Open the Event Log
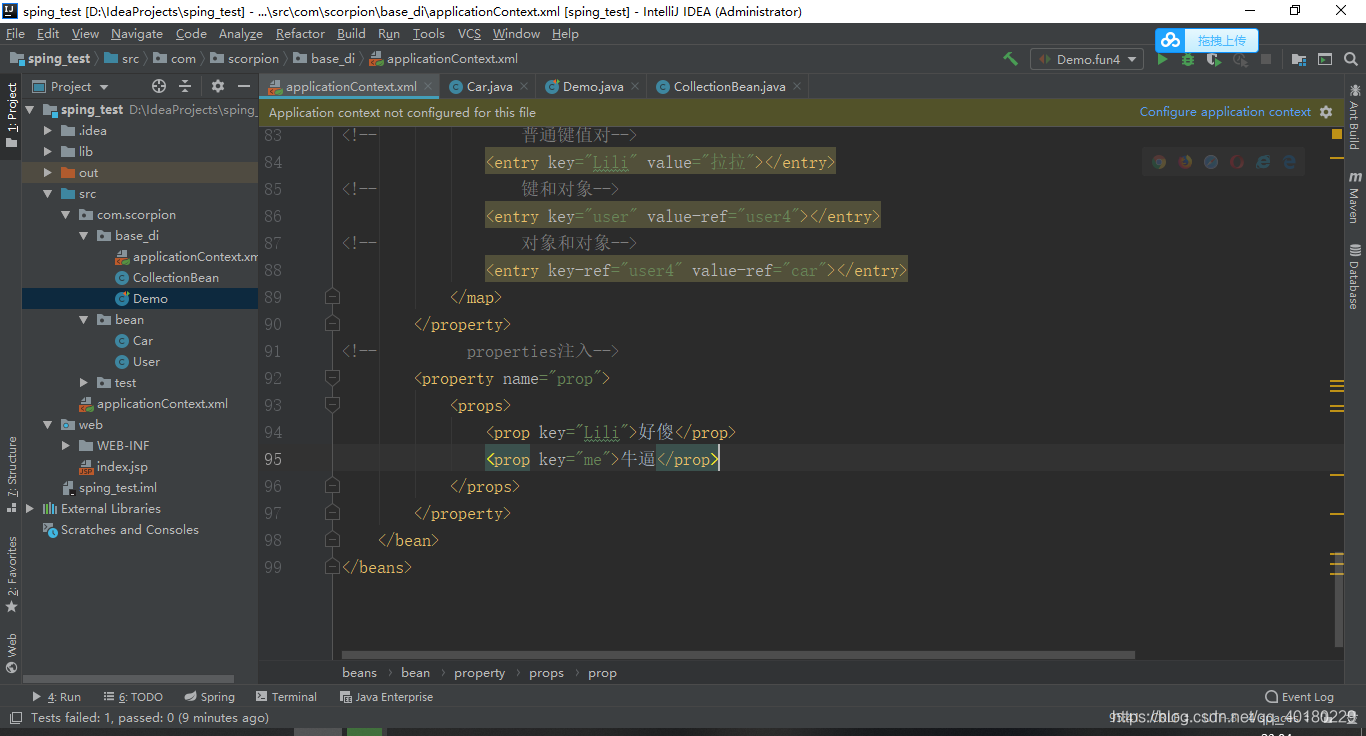Image resolution: width=1366 pixels, height=736 pixels. click(1299, 697)
